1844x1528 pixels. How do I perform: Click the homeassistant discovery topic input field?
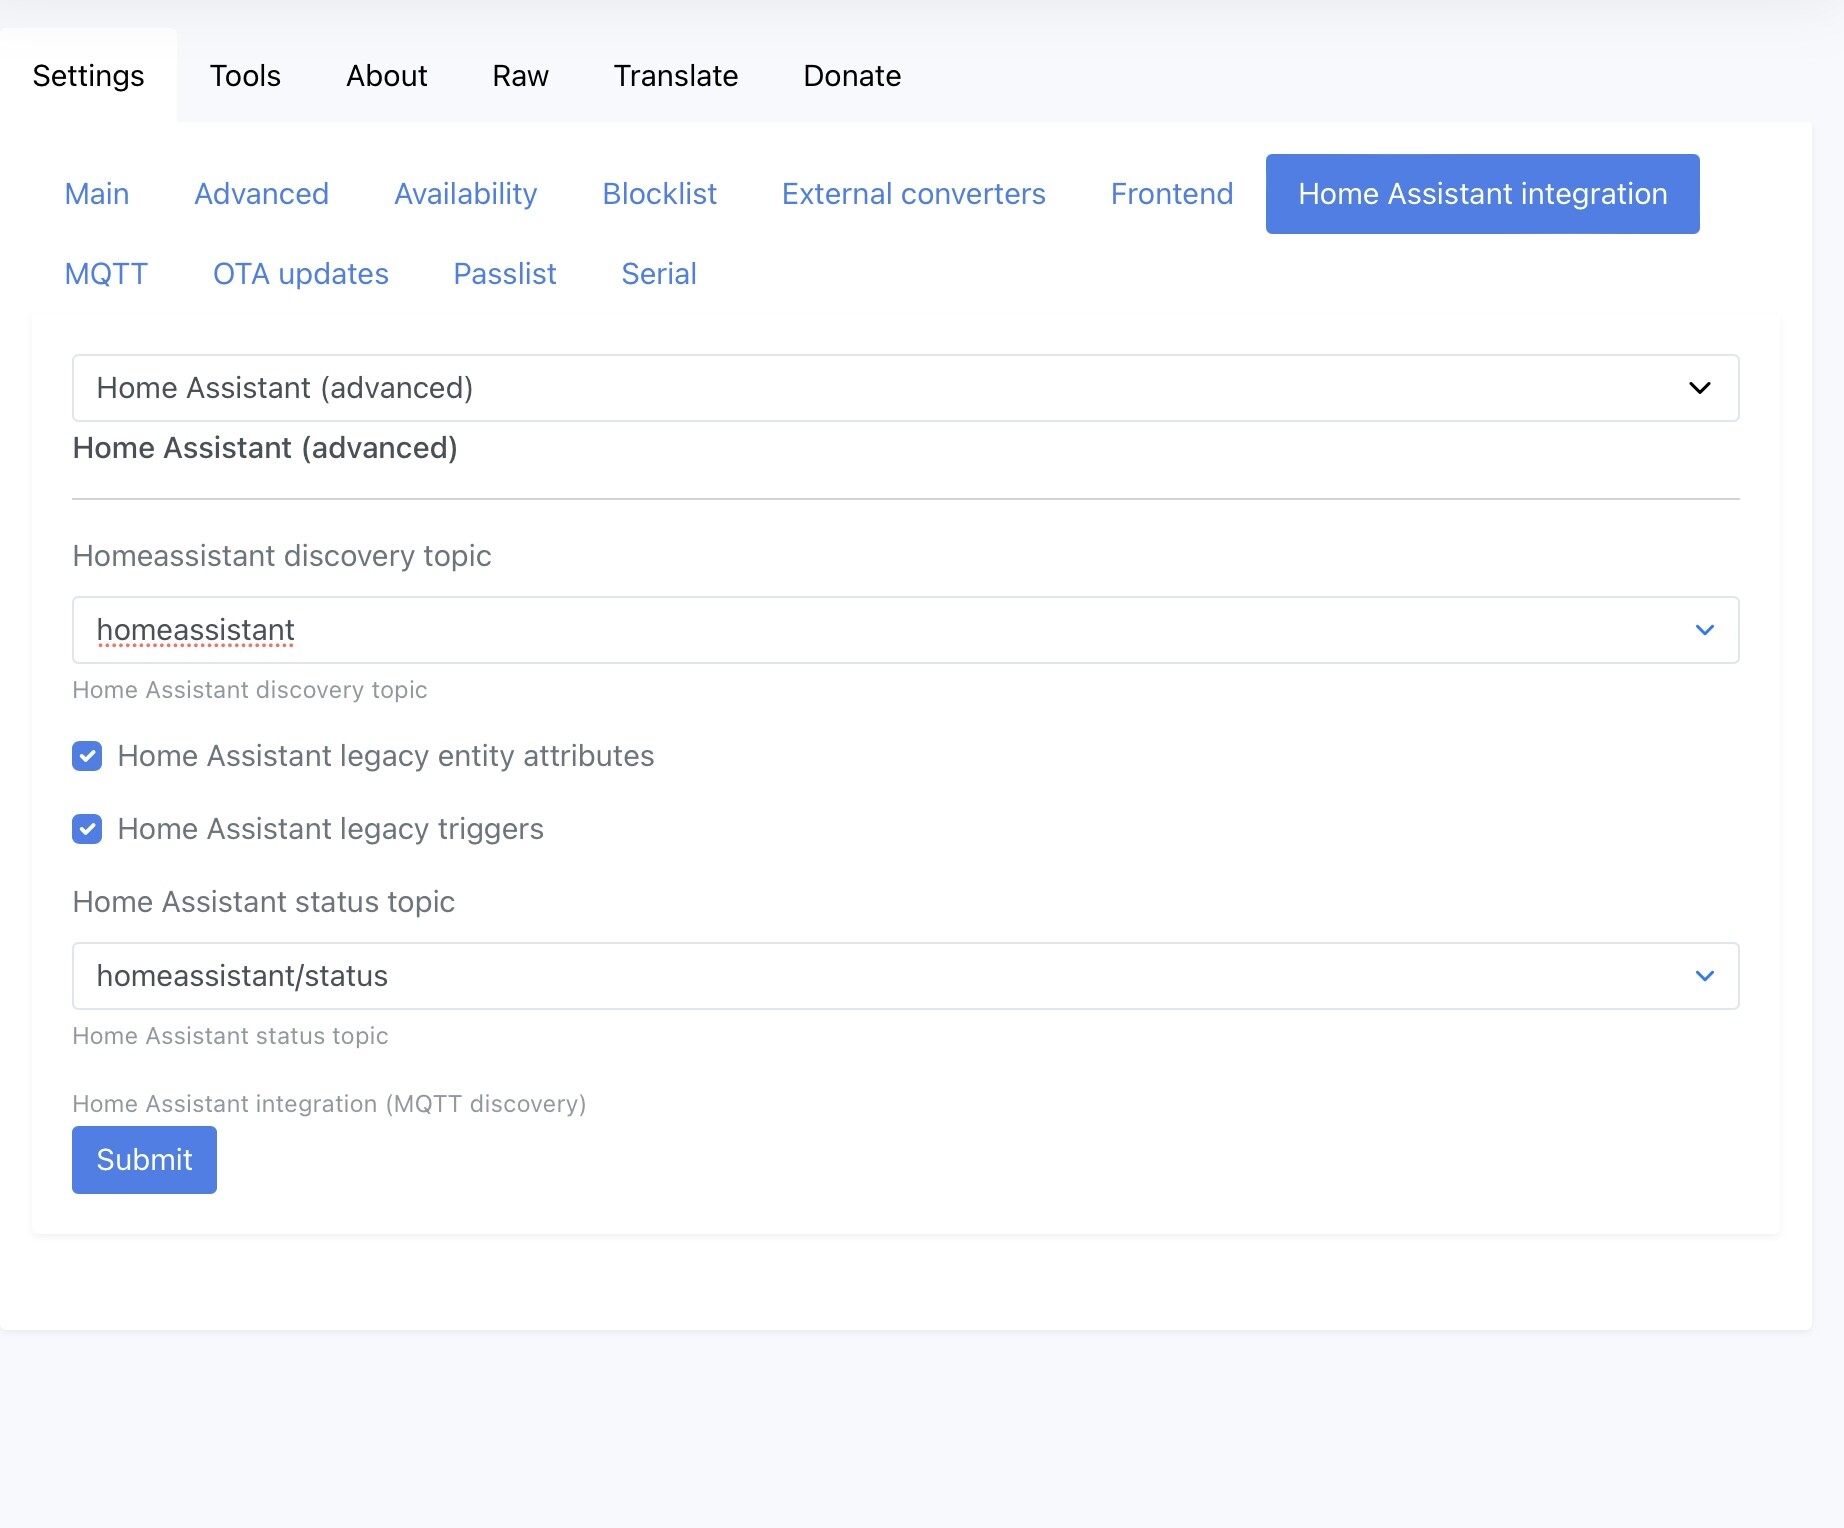[700, 630]
